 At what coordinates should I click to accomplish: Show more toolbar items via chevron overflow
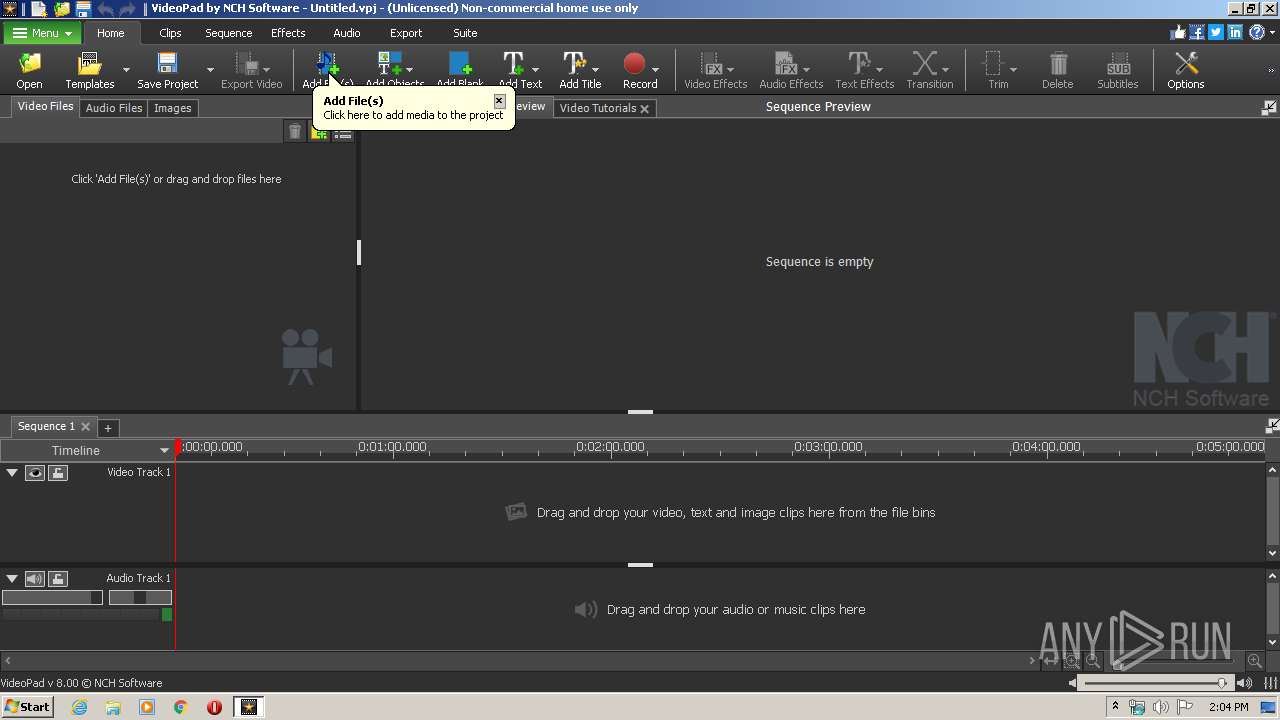[x=1272, y=70]
